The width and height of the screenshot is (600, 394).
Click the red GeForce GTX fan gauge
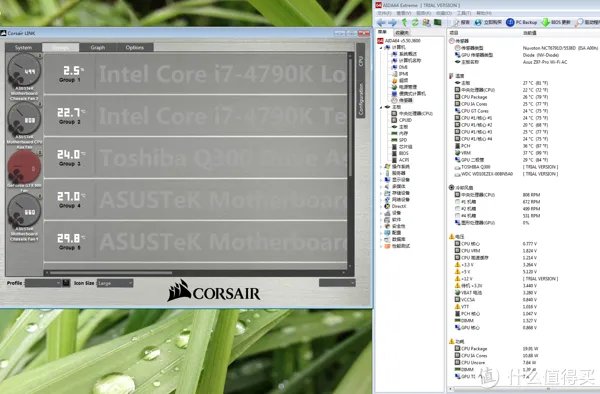tap(24, 167)
